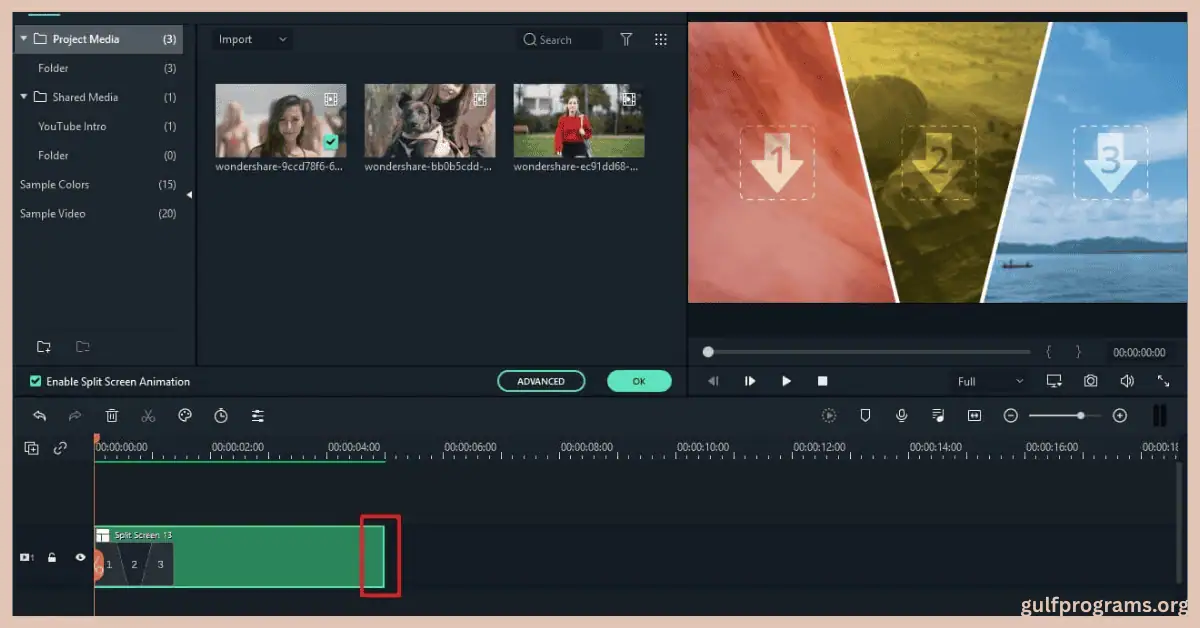The width and height of the screenshot is (1200, 628).
Task: Open the audio adjustment mixer icon
Action: (257, 415)
